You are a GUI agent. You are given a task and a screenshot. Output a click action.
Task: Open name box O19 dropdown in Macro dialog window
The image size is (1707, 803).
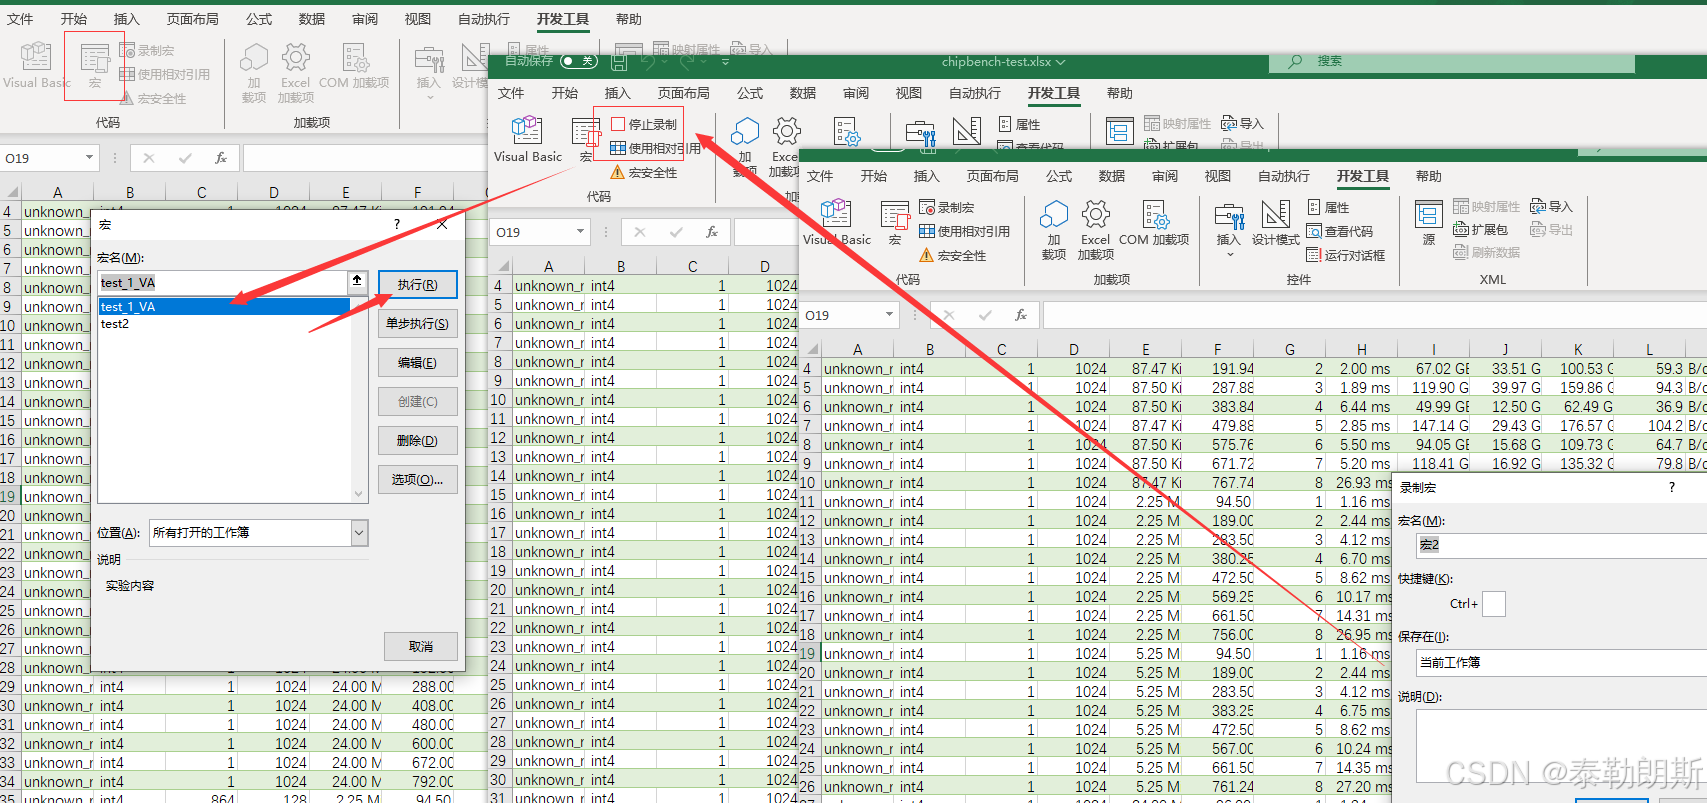click(89, 158)
